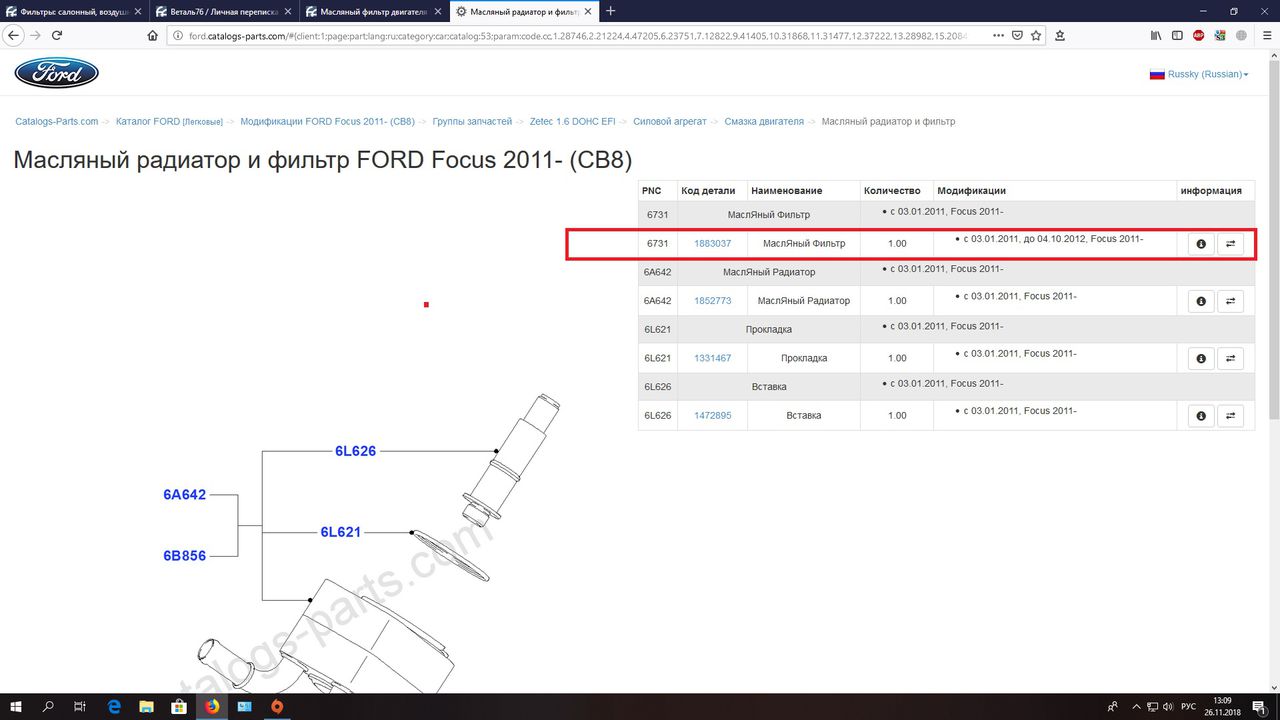This screenshot has height=720, width=1280.
Task: Switch to Масляный фильтр двигателя tab
Action: pos(373,11)
